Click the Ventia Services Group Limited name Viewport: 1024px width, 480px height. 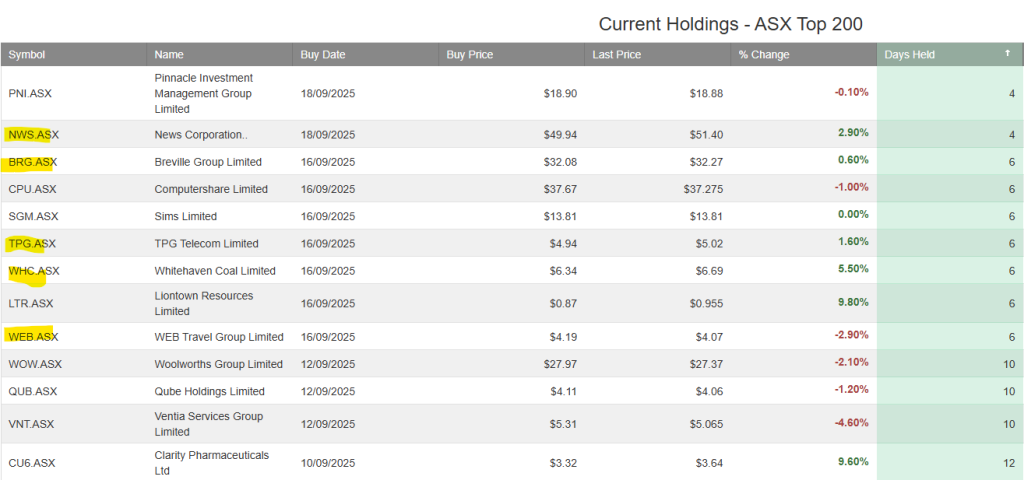coord(208,424)
